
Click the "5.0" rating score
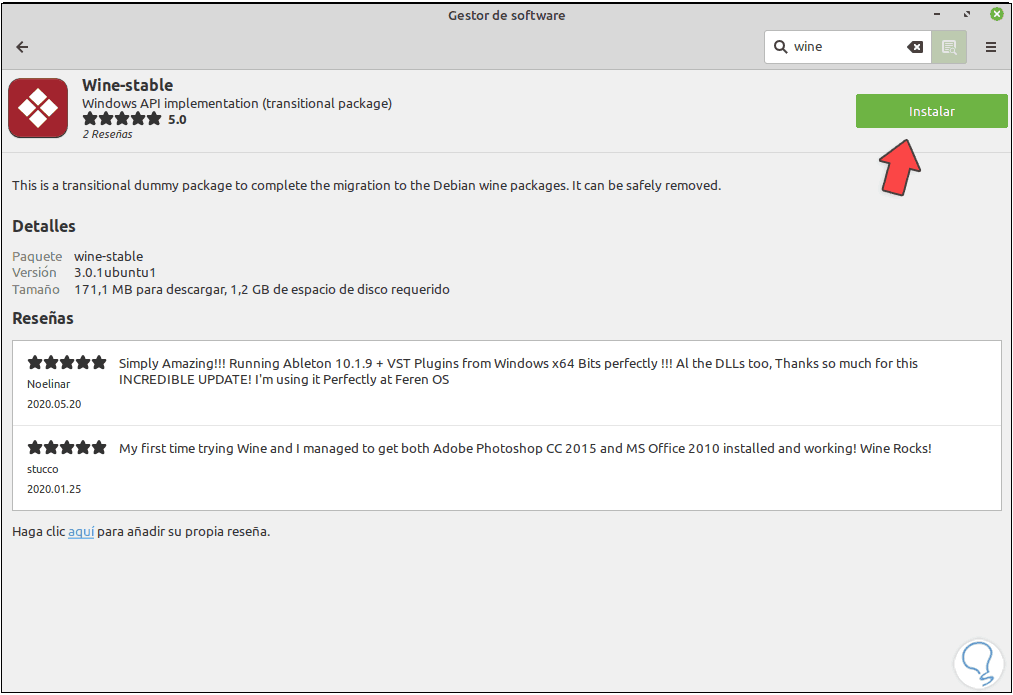click(x=177, y=119)
